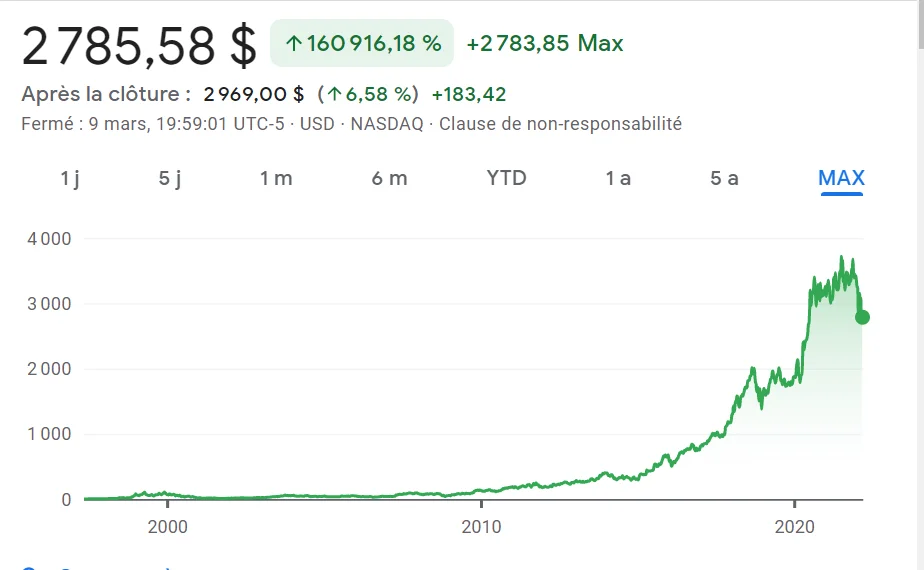
Task: Switch to the 5 j range tab
Action: click(x=170, y=178)
